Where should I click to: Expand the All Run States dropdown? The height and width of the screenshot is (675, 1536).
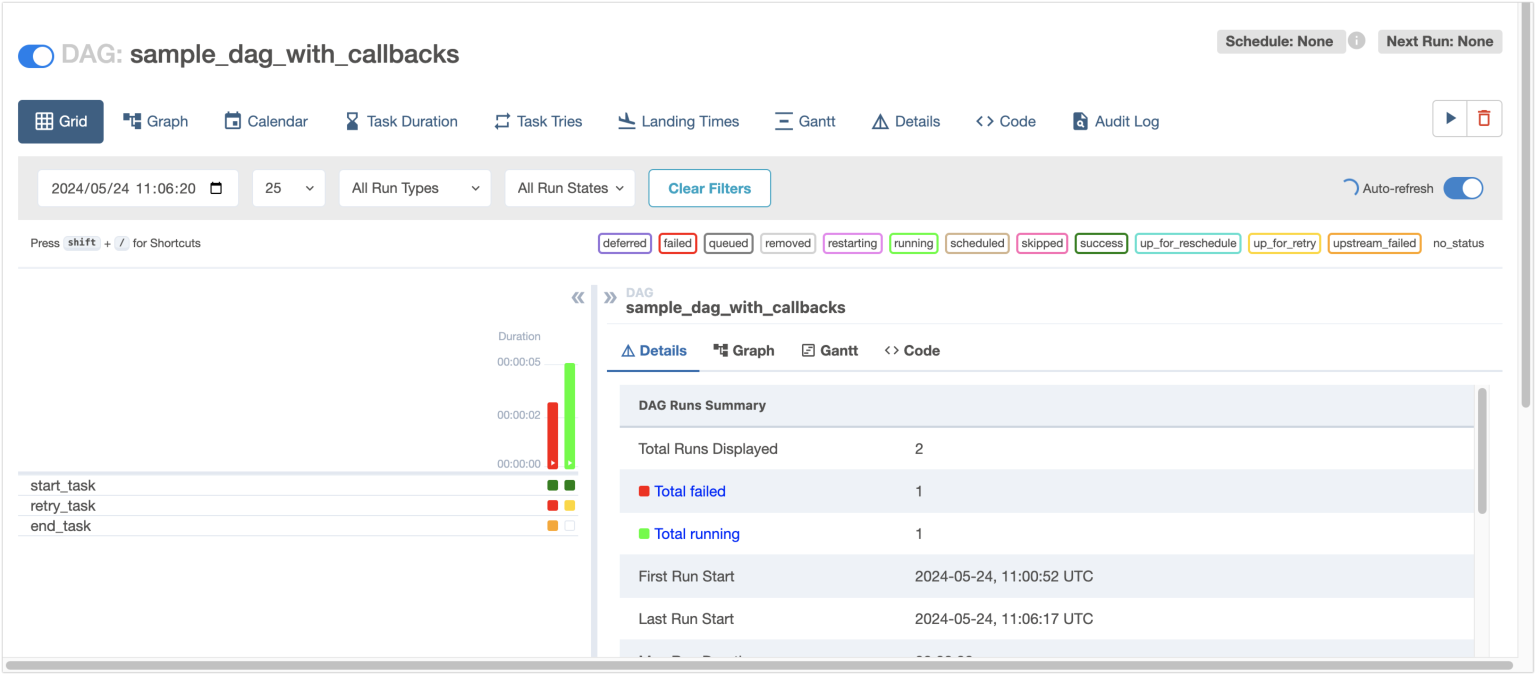tap(569, 188)
